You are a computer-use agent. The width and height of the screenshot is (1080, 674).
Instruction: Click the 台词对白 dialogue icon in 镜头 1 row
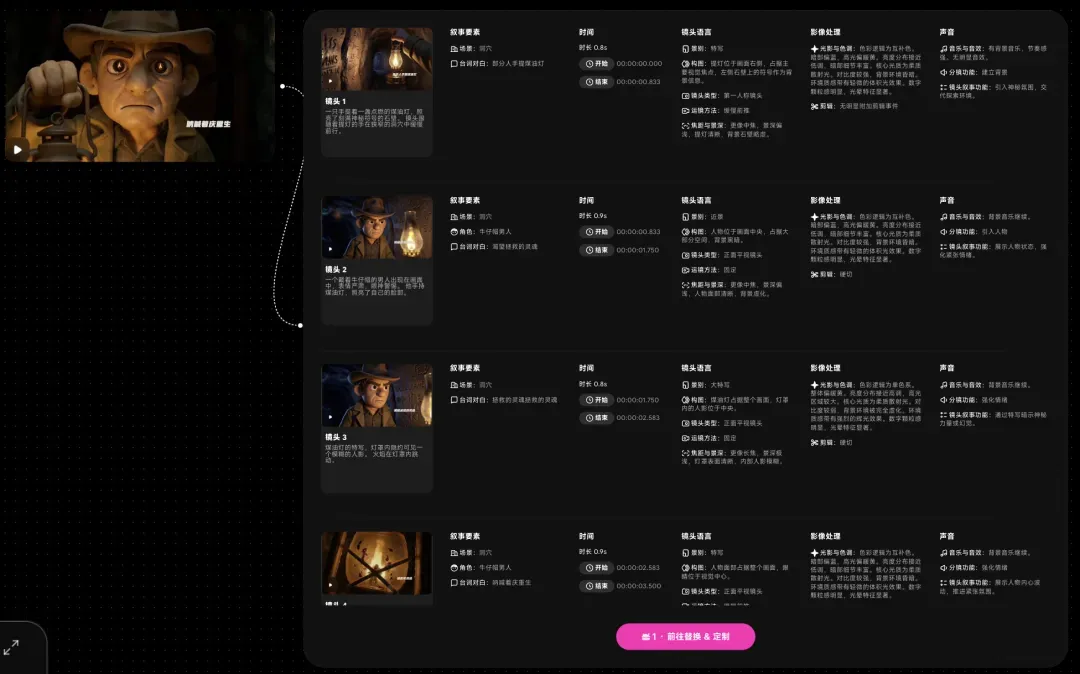pyautogui.click(x=454, y=63)
